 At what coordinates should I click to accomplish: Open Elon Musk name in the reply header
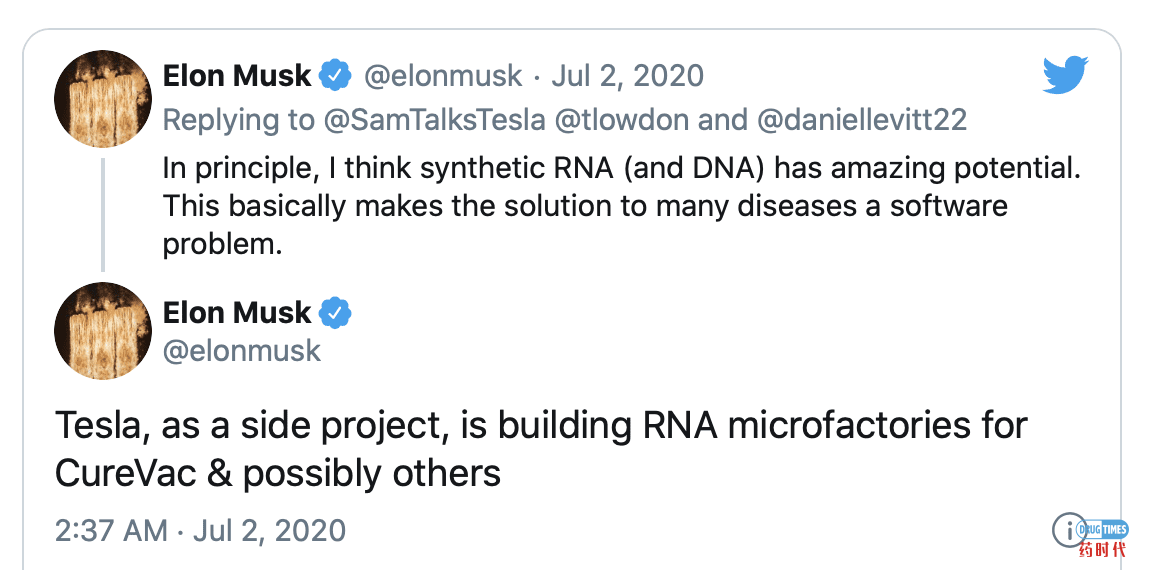pos(237,76)
